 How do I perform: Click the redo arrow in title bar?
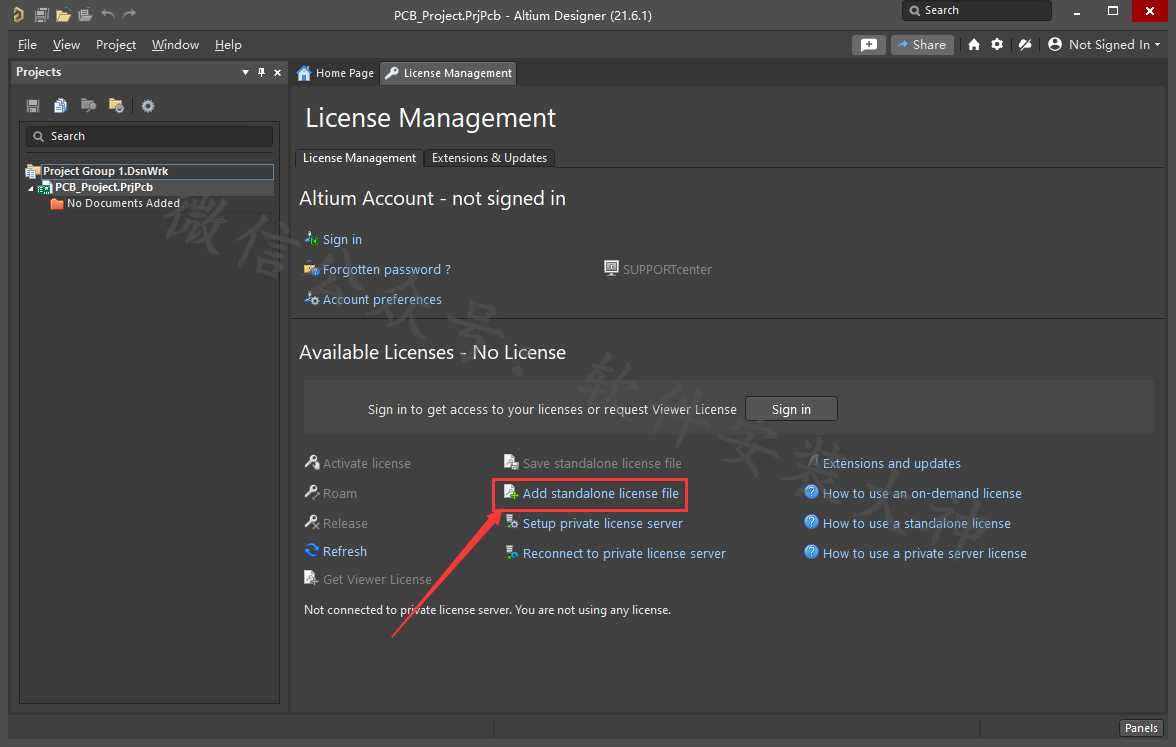130,14
